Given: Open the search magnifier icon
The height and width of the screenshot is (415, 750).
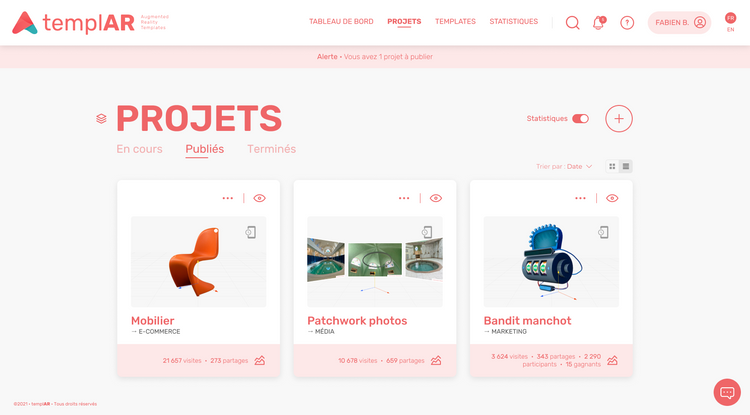Looking at the screenshot, I should click(x=573, y=22).
